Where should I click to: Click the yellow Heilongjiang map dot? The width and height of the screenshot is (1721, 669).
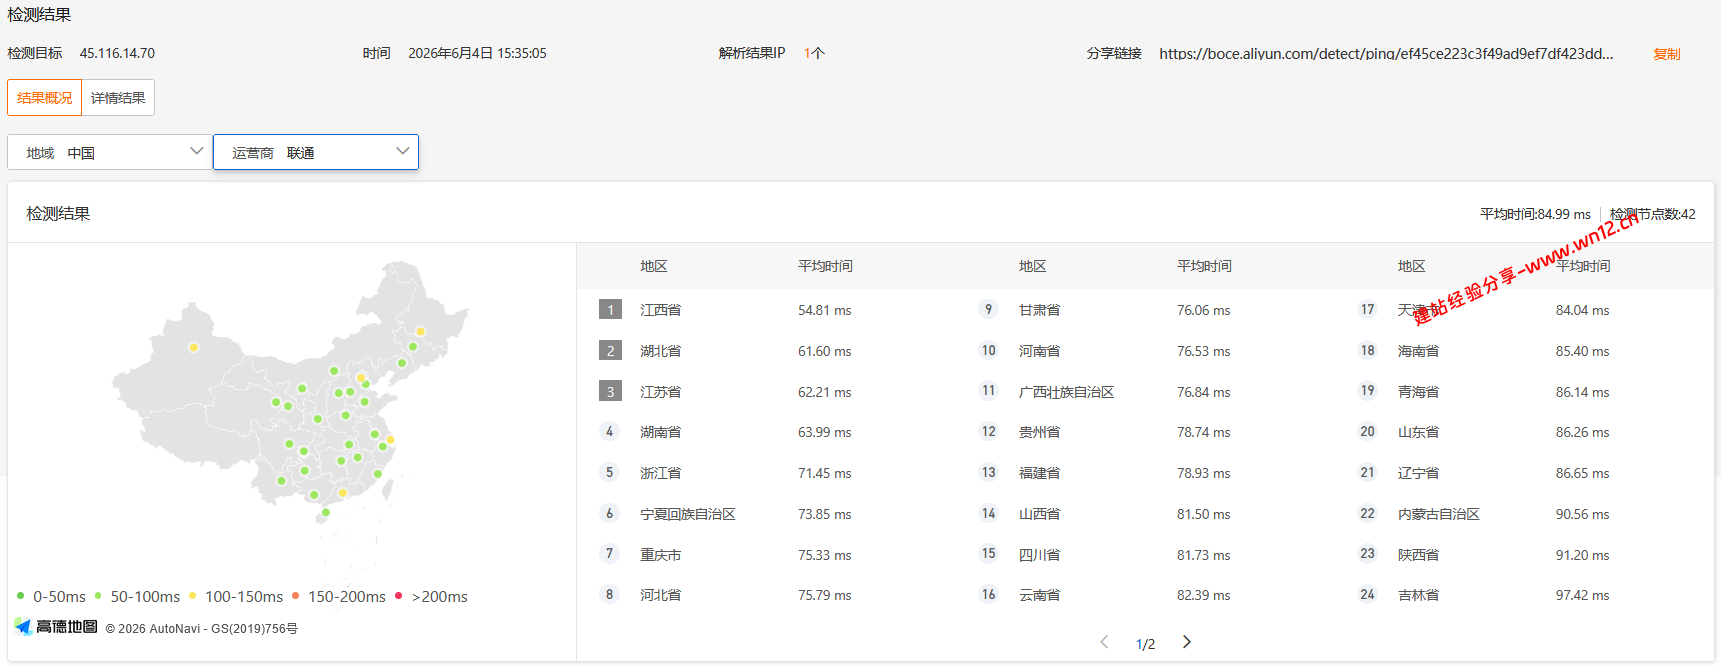(x=421, y=332)
